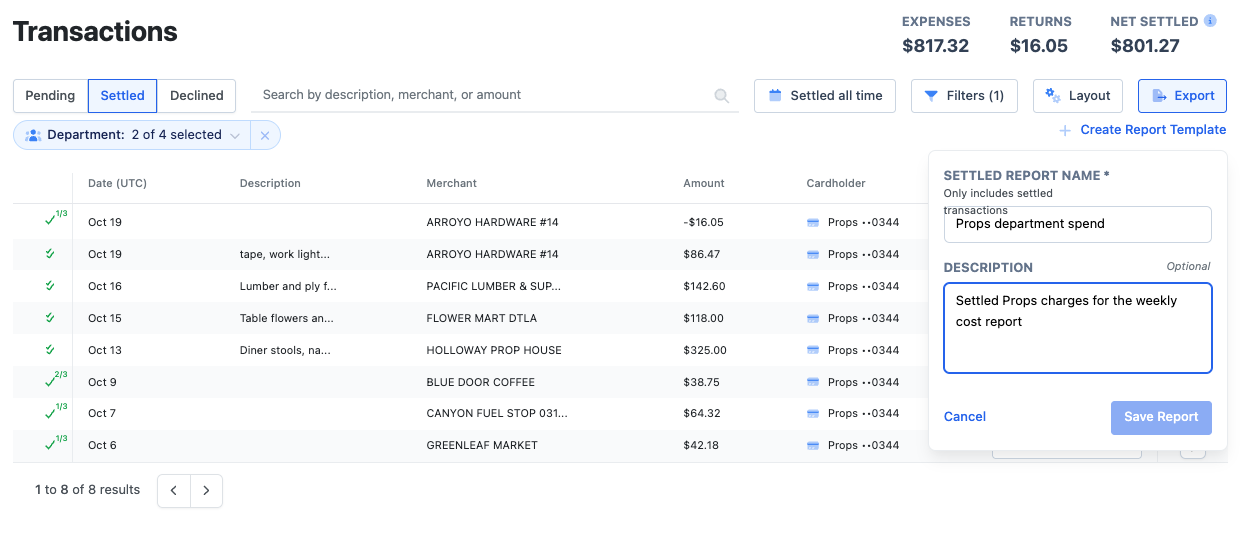The height and width of the screenshot is (560, 1240).
Task: Select the PACIFIC LUMBER & SUP... merchant cell
Action: coord(494,286)
